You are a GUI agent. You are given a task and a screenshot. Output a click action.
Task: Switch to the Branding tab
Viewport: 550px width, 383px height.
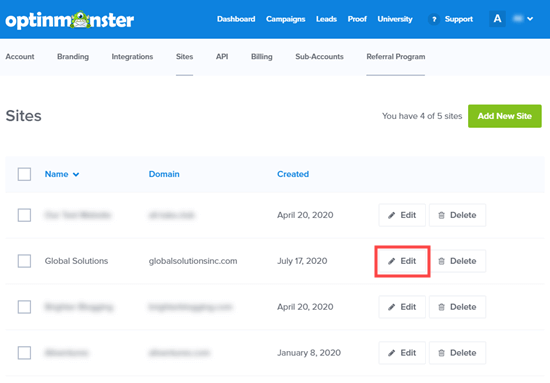[x=73, y=56]
